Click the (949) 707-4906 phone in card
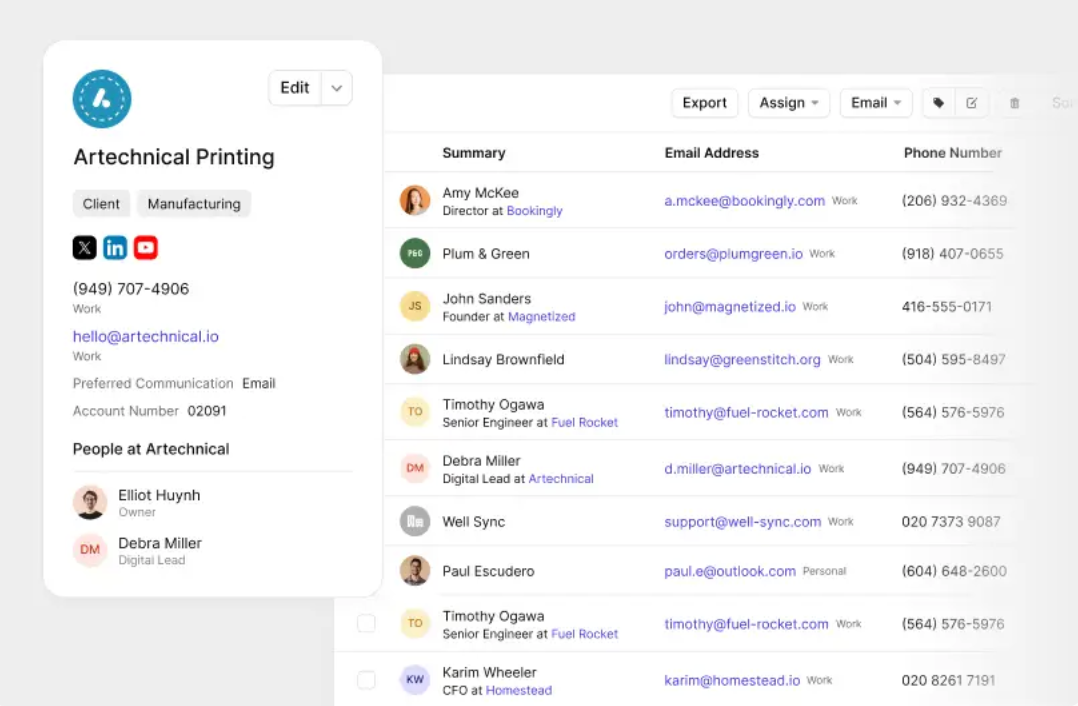1078x706 pixels. pyautogui.click(x=131, y=289)
